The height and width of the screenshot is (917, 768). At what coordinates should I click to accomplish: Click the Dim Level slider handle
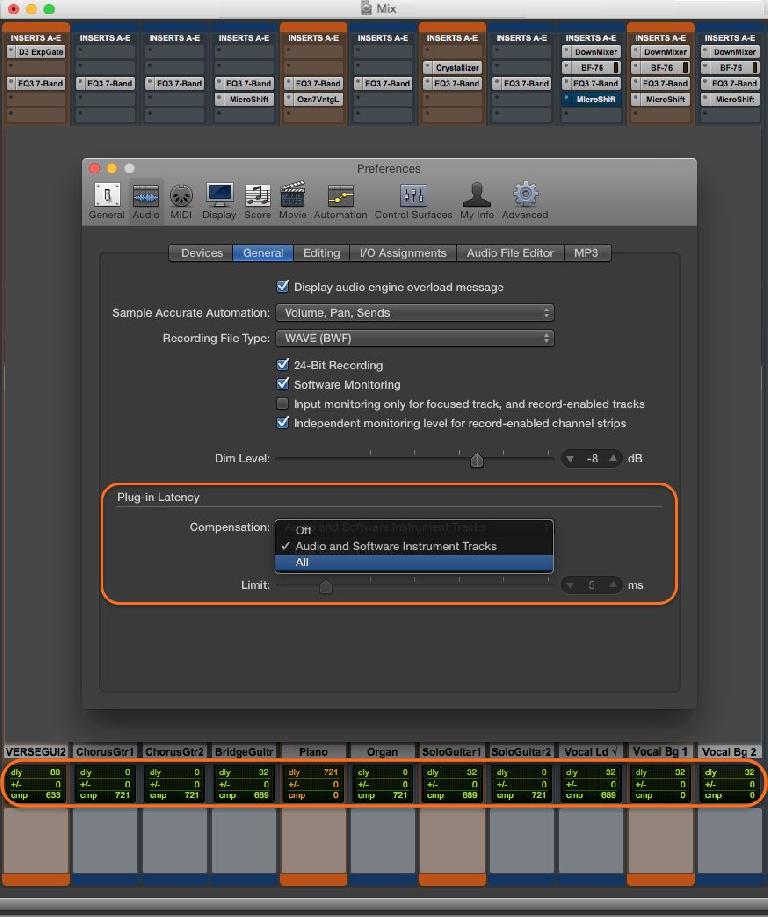click(477, 460)
